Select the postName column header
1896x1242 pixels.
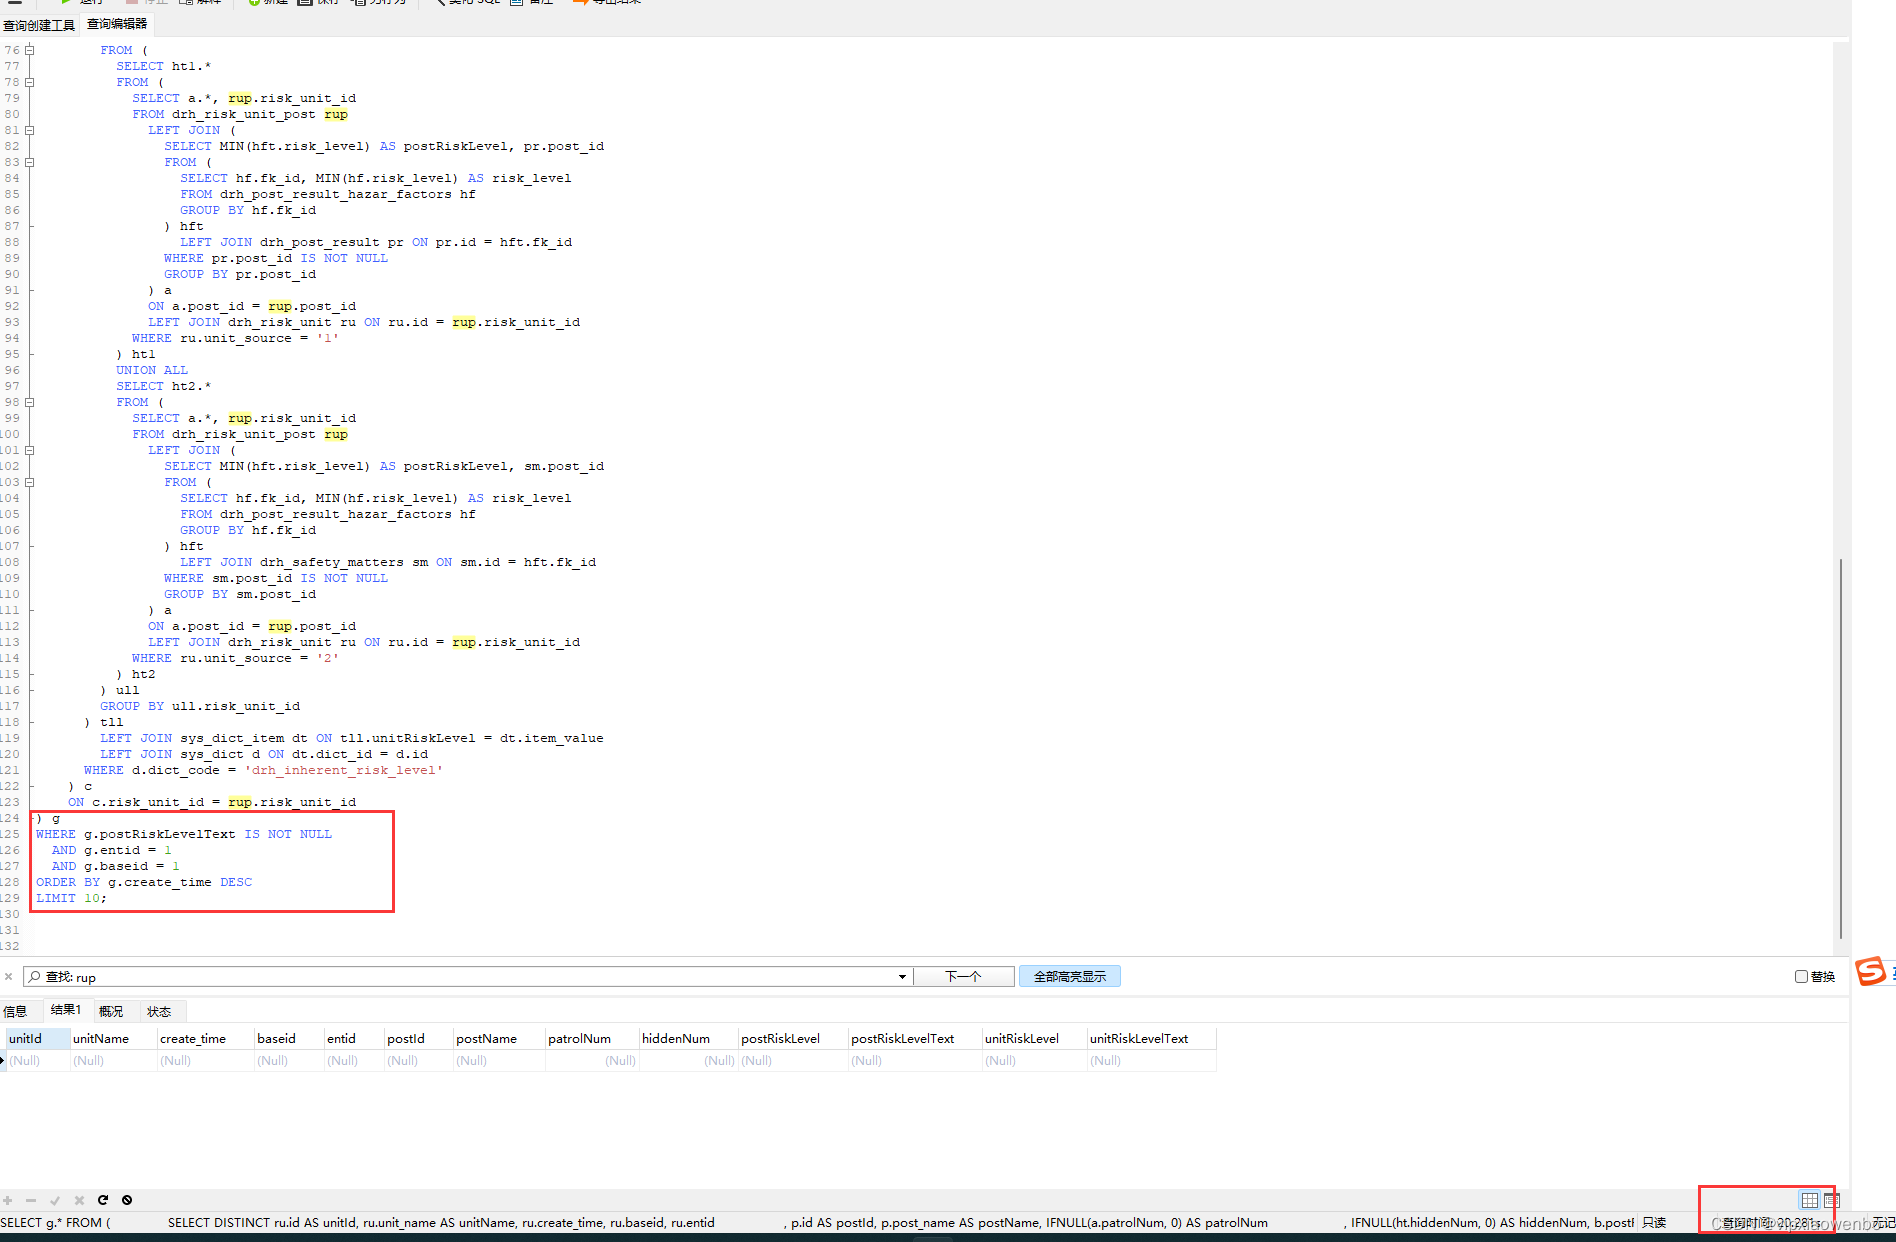click(x=500, y=1039)
